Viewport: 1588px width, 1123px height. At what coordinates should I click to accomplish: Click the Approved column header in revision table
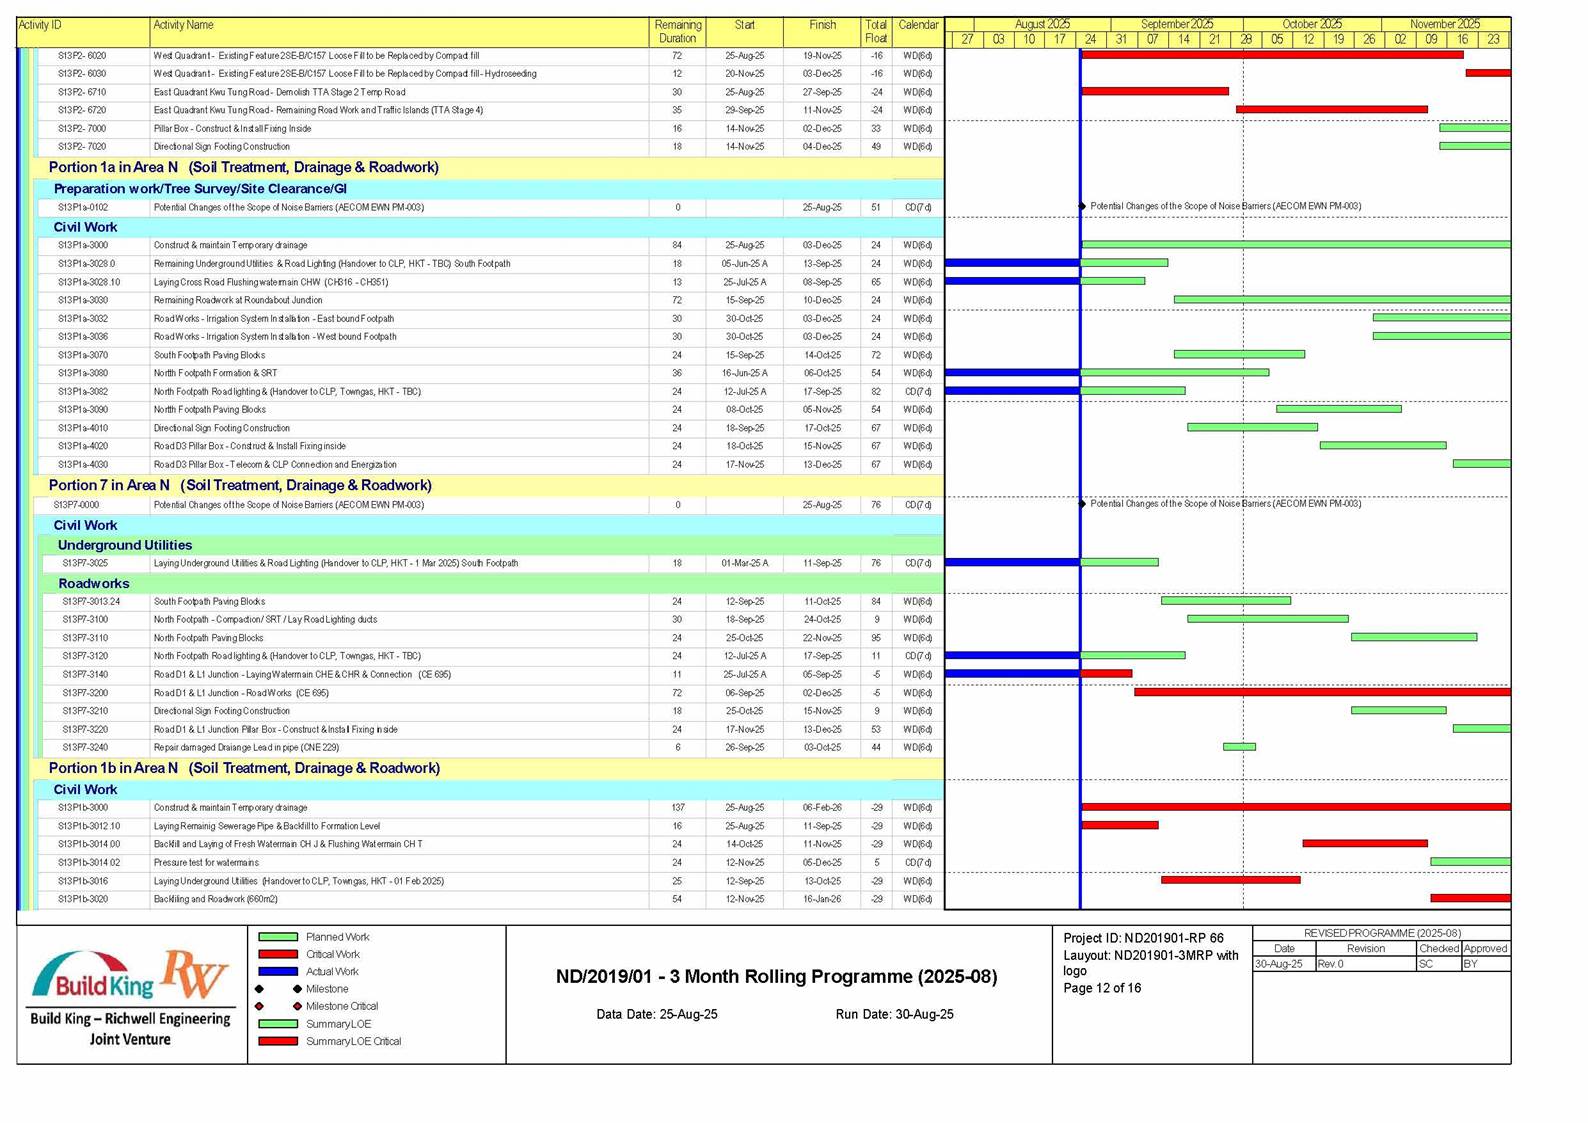coord(1485,948)
